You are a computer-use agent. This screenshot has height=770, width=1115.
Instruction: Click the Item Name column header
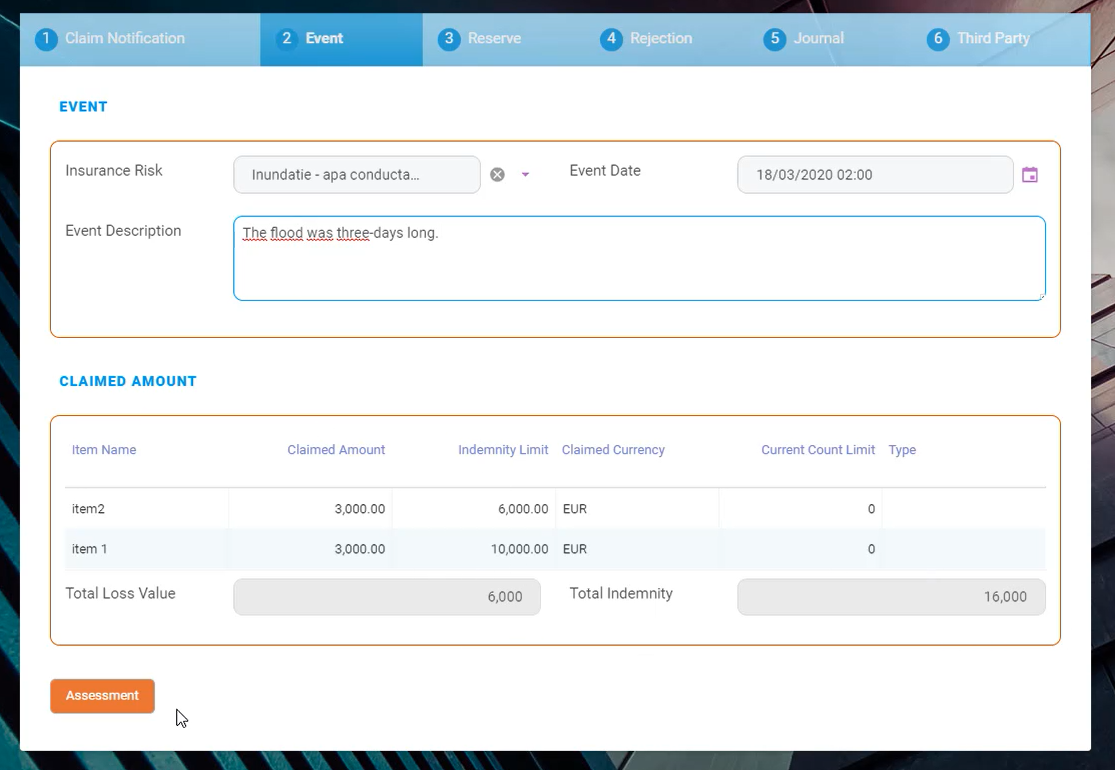click(104, 450)
